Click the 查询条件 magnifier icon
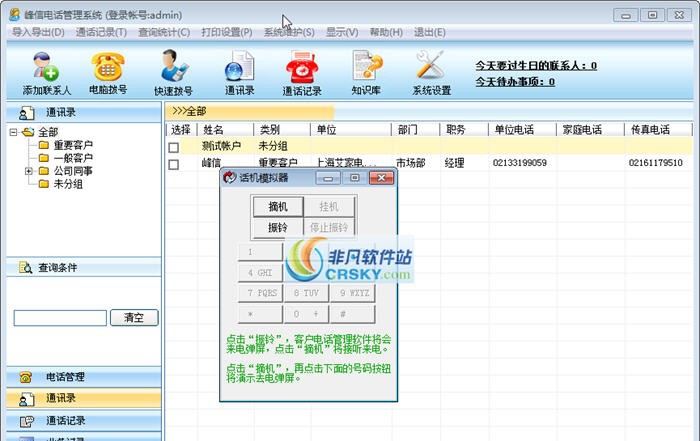The height and width of the screenshot is (441, 700). [x=25, y=267]
